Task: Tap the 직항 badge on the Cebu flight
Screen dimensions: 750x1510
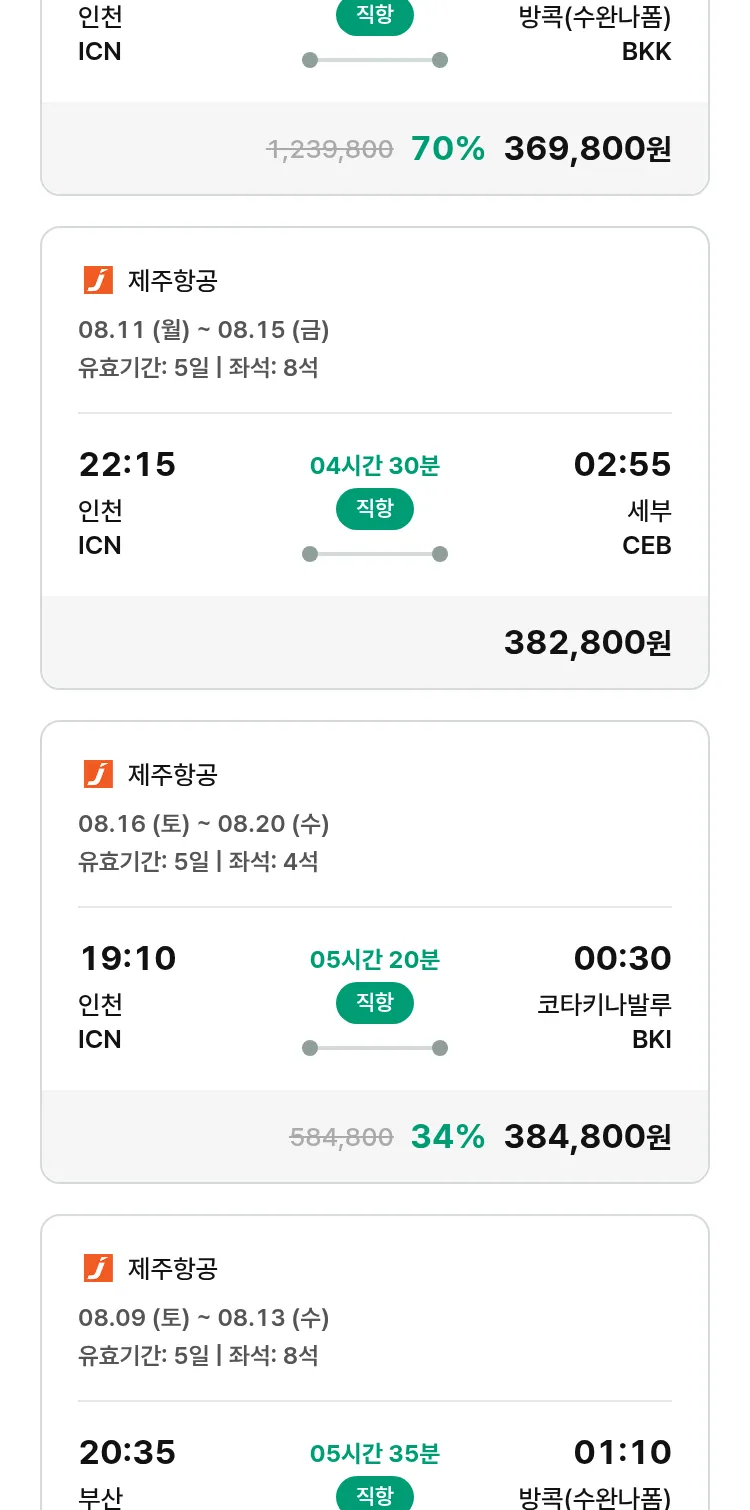Action: pyautogui.click(x=375, y=509)
